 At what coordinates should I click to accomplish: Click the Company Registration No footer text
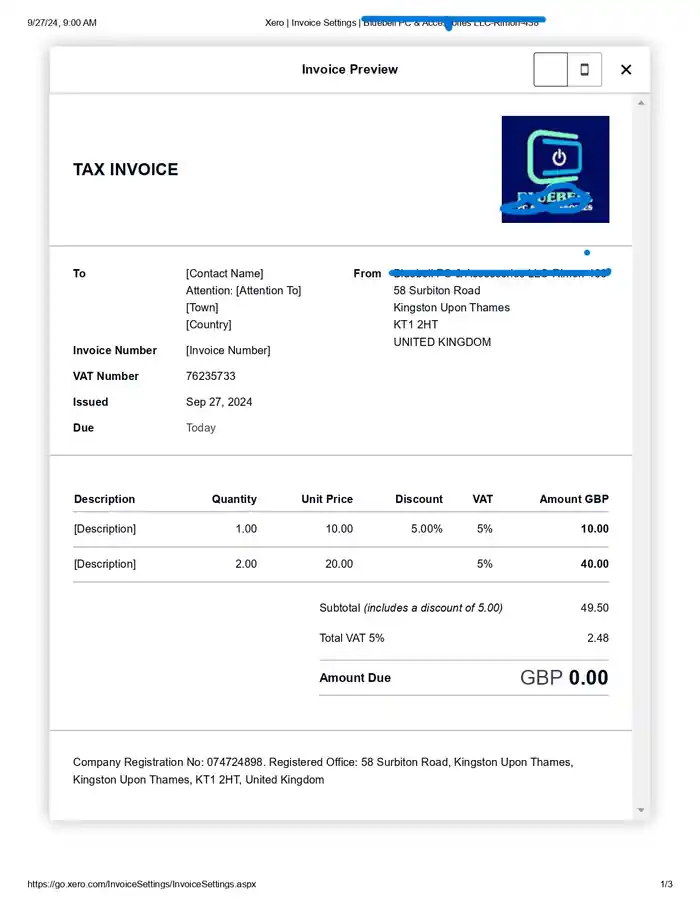[x=323, y=771]
